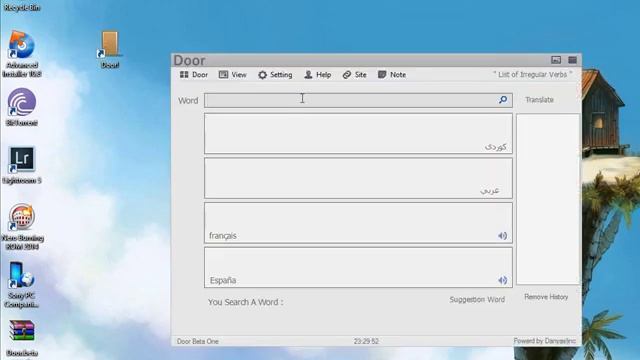The width and height of the screenshot is (640, 360).
Task: Select the Lightroom 5 desktop icon
Action: [22, 165]
